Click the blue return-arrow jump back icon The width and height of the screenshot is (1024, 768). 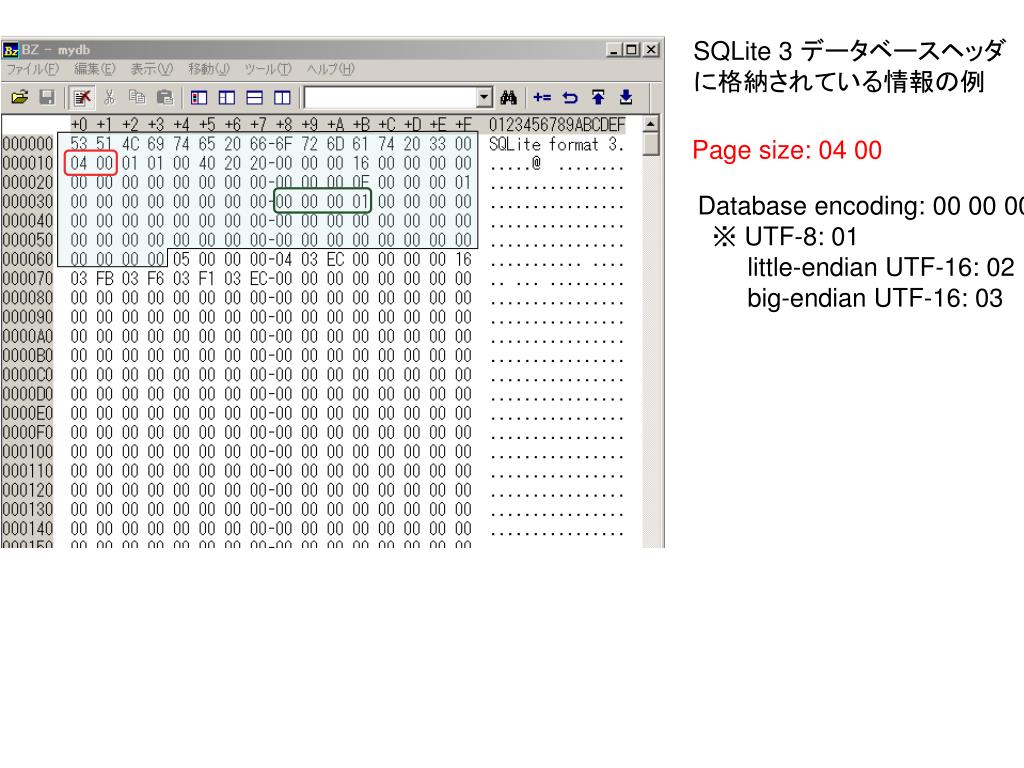coord(570,98)
